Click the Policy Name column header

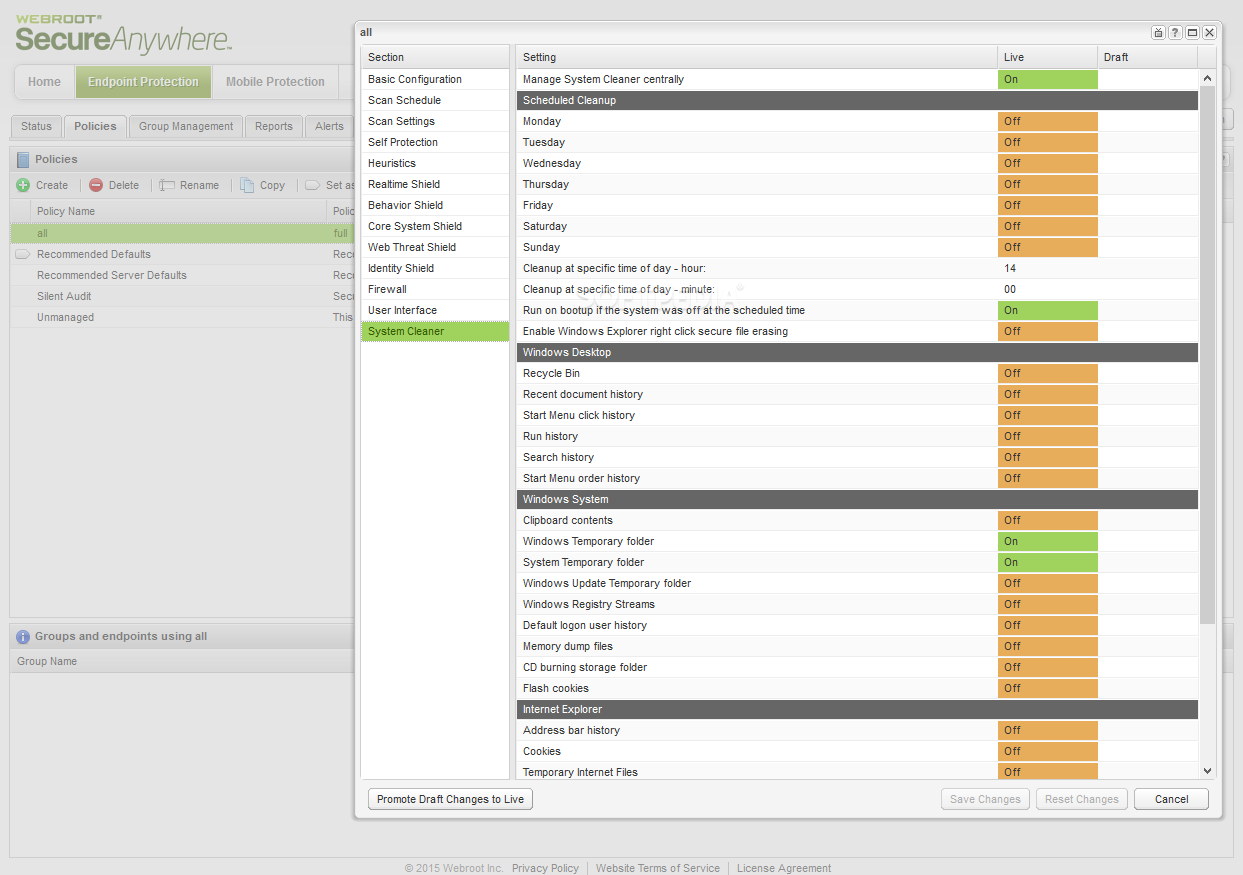[x=178, y=211]
